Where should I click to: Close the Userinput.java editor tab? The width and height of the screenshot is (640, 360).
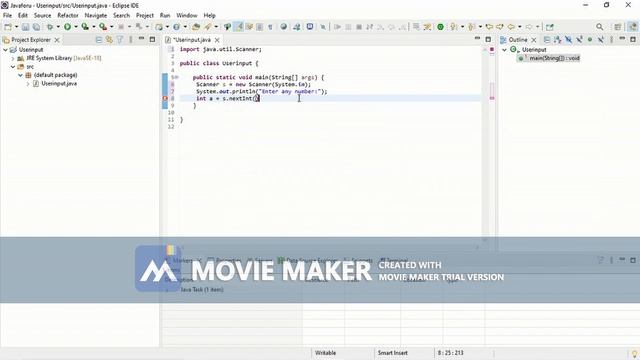217,40
